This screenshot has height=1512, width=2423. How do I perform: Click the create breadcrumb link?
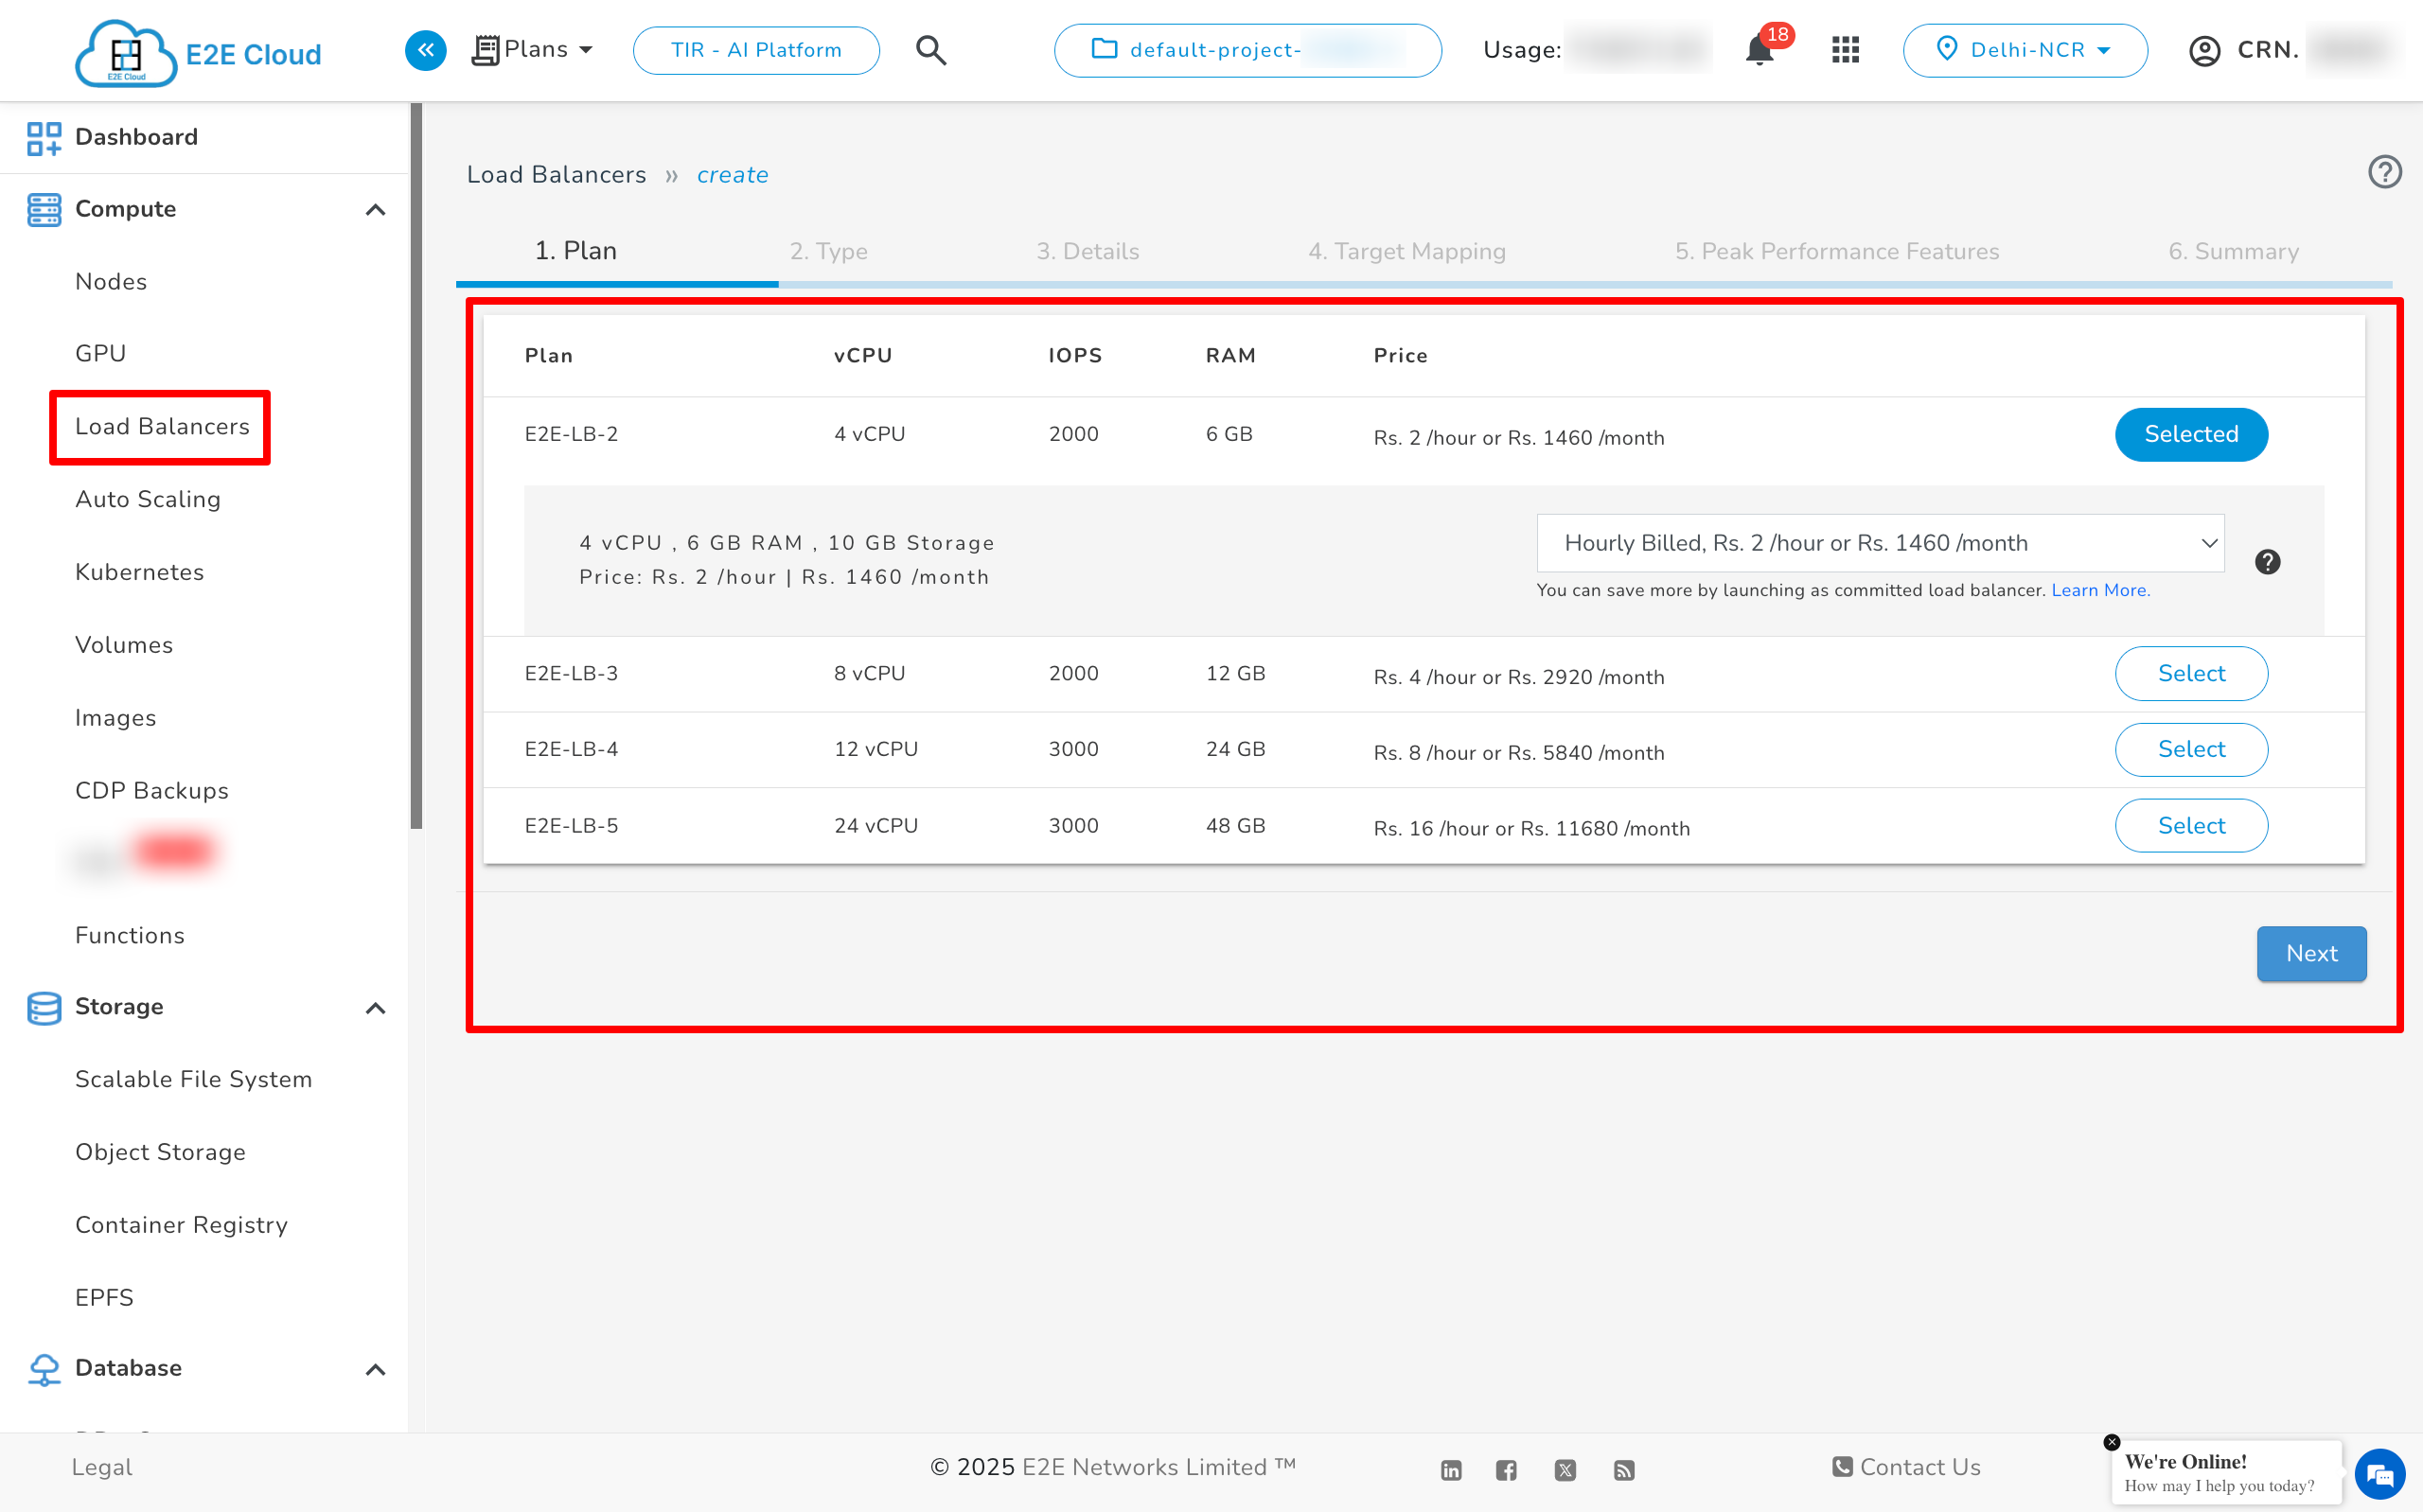pyautogui.click(x=732, y=175)
